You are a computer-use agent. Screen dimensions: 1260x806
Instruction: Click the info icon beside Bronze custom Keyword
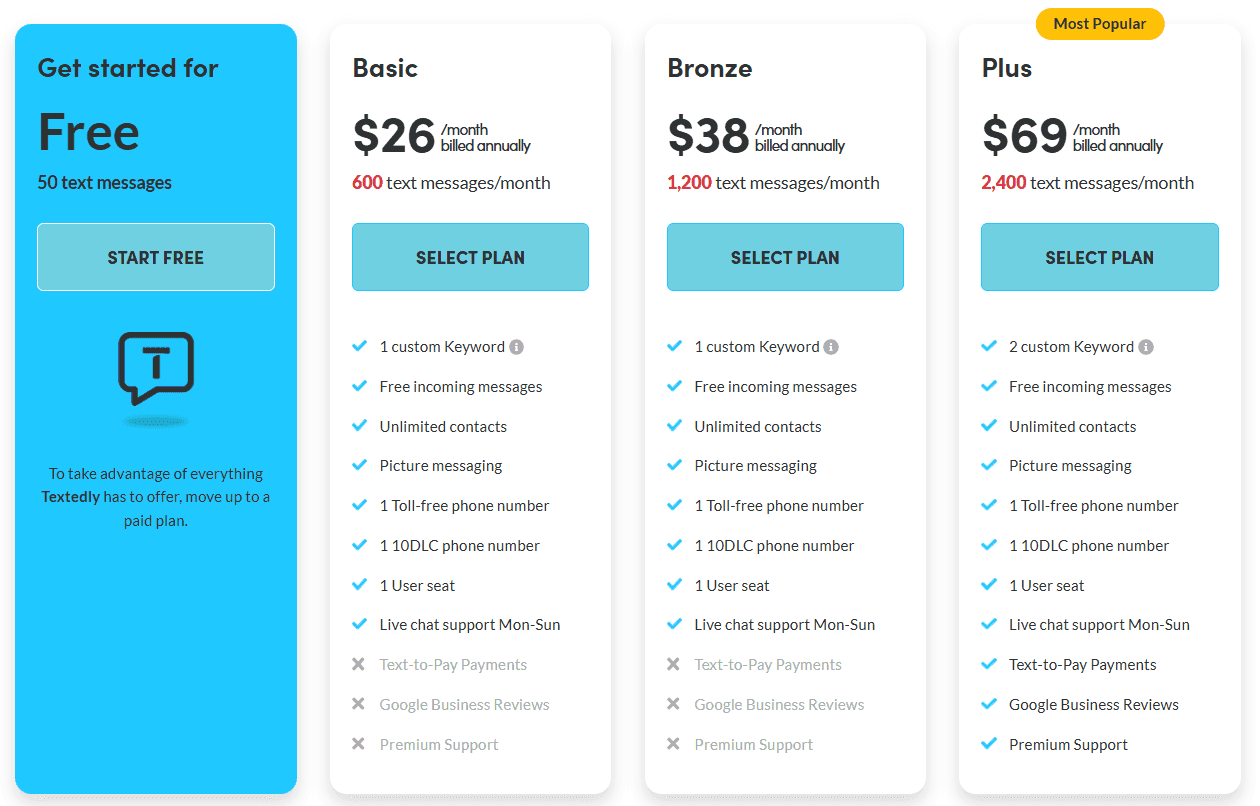pos(831,347)
